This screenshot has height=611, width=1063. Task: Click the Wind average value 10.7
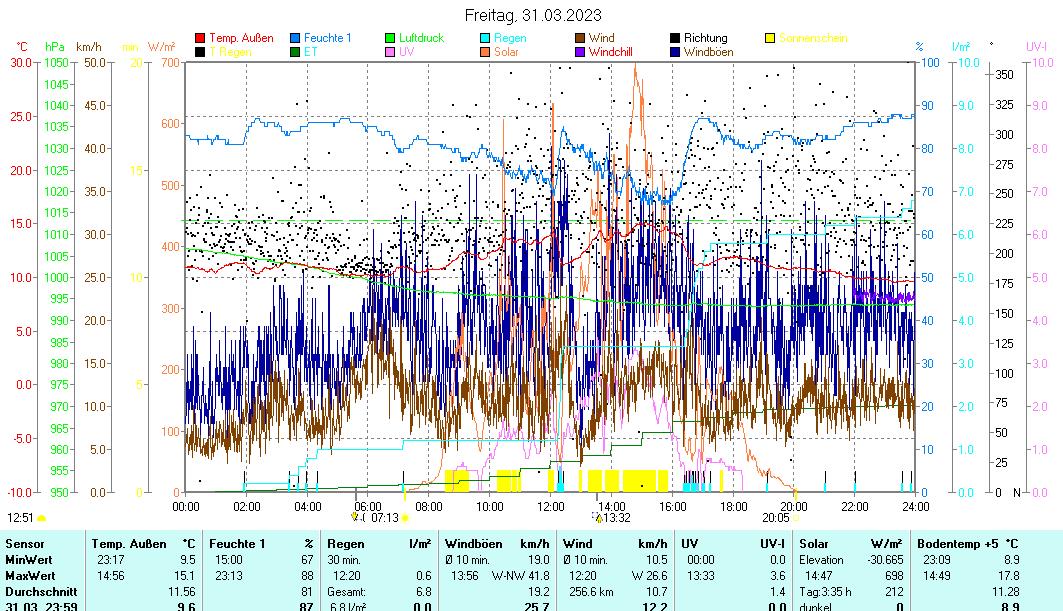[x=657, y=592]
